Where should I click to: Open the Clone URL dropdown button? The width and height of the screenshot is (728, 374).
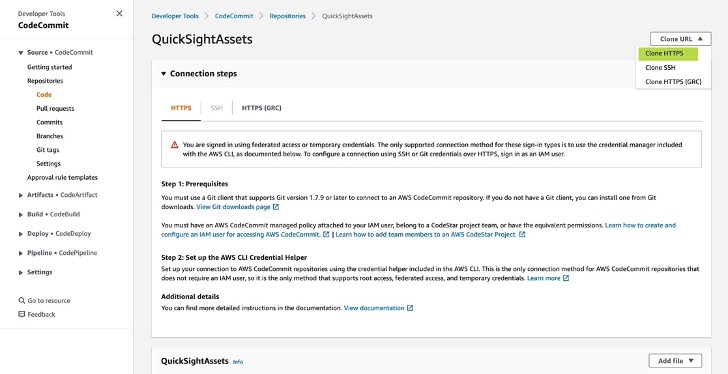click(x=681, y=39)
